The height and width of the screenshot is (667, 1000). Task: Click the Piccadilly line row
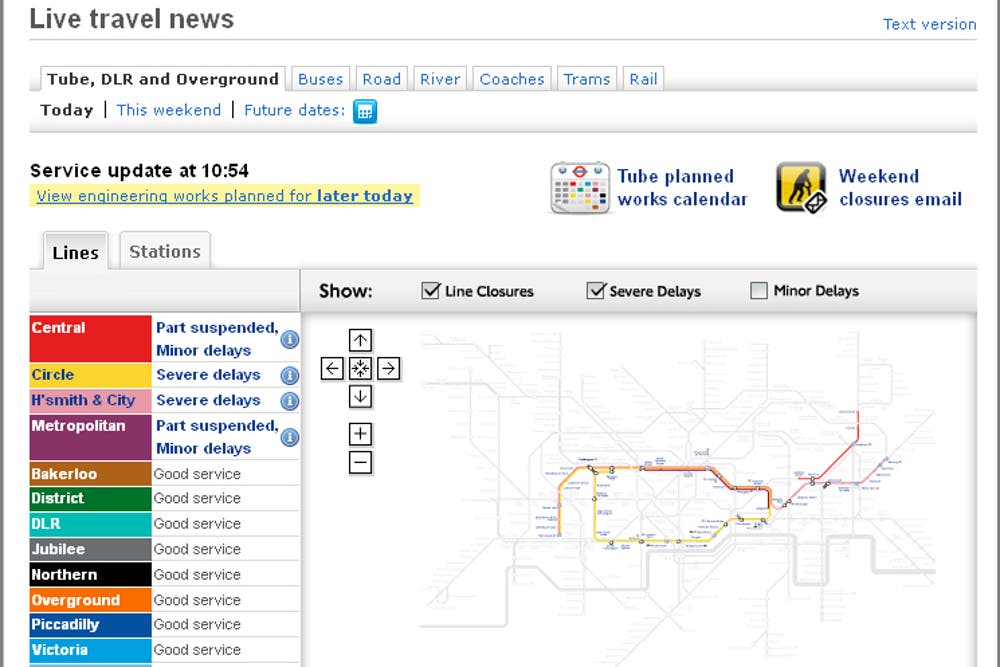point(165,624)
